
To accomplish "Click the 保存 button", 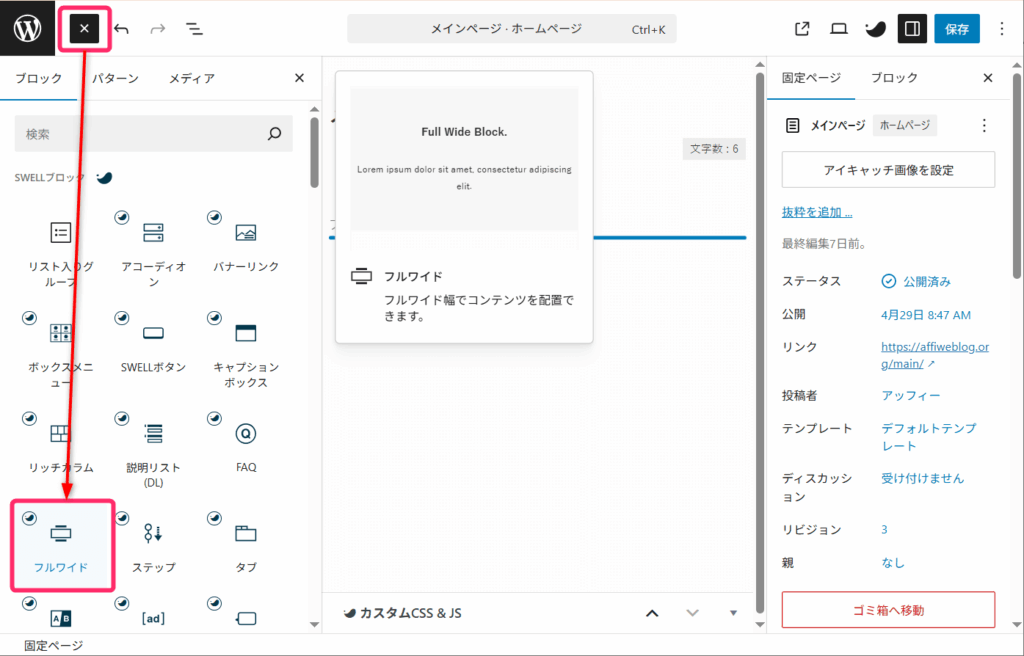I will tap(957, 29).
